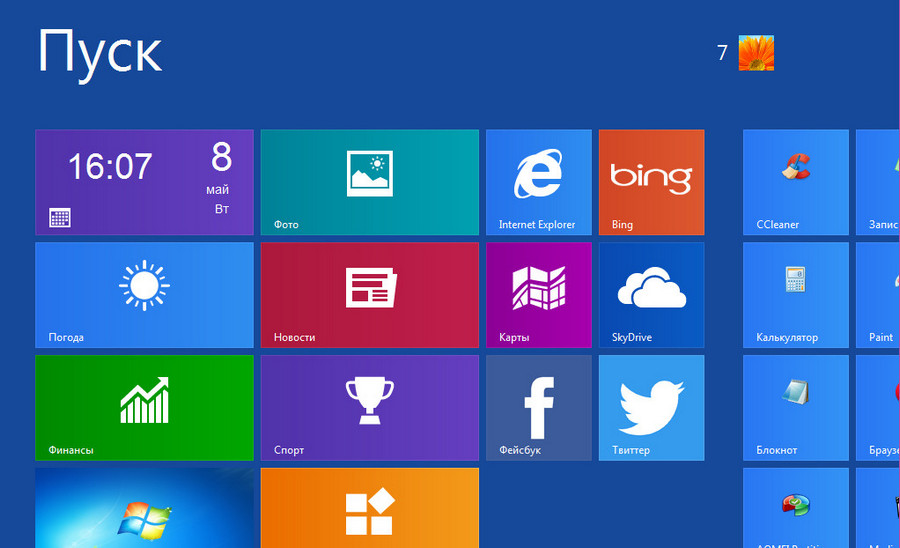The width and height of the screenshot is (900, 548).
Task: Launch the Фейсбук tile
Action: pos(538,408)
